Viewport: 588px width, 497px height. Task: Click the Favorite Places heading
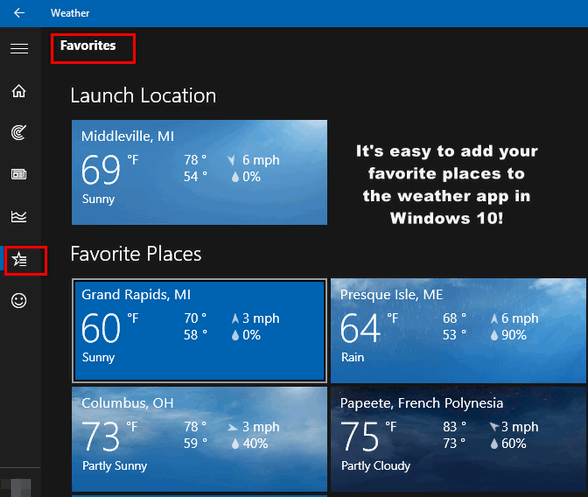(136, 254)
